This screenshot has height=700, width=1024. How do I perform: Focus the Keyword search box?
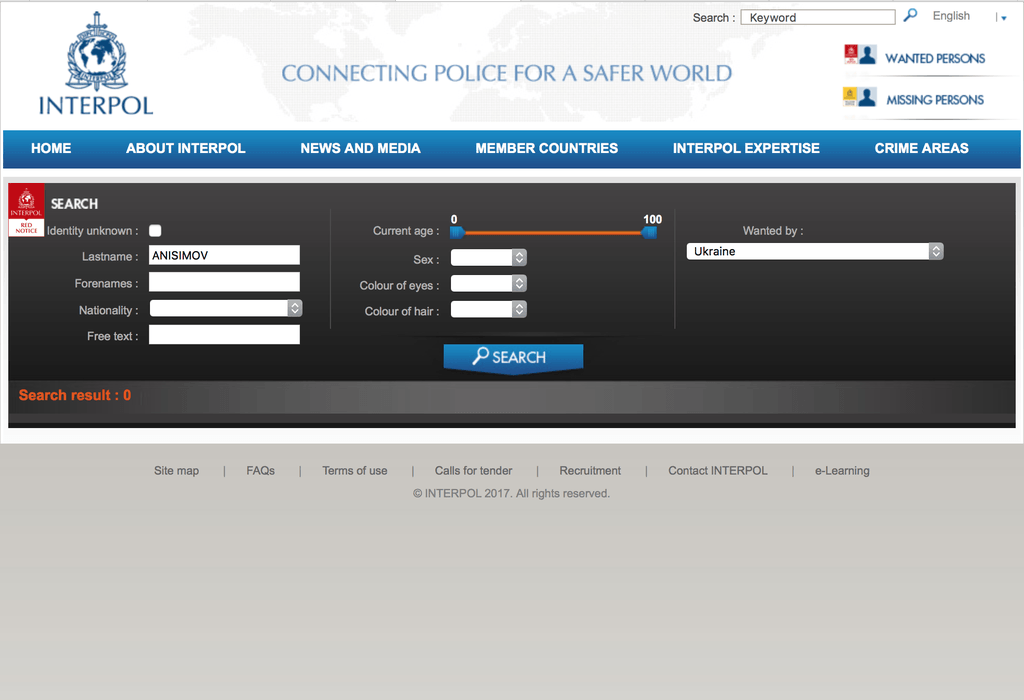[x=817, y=17]
